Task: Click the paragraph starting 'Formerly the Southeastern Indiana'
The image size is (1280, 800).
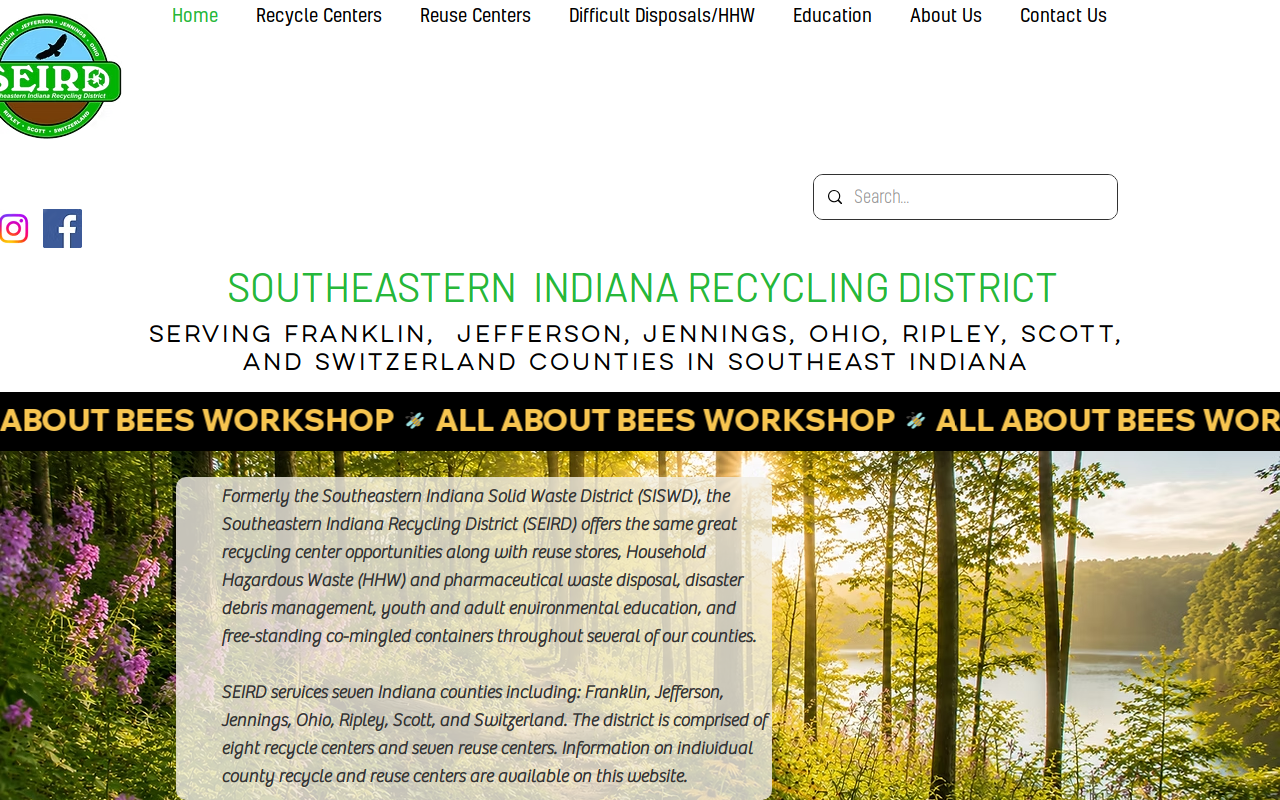Action: (x=490, y=566)
